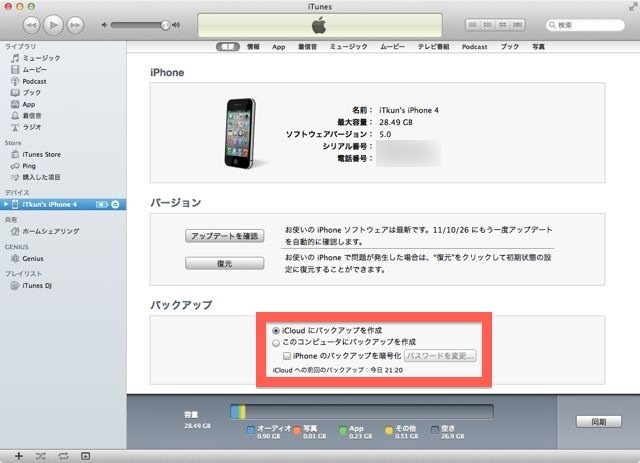Switch to album list view button
640x463 pixels.
487,25
